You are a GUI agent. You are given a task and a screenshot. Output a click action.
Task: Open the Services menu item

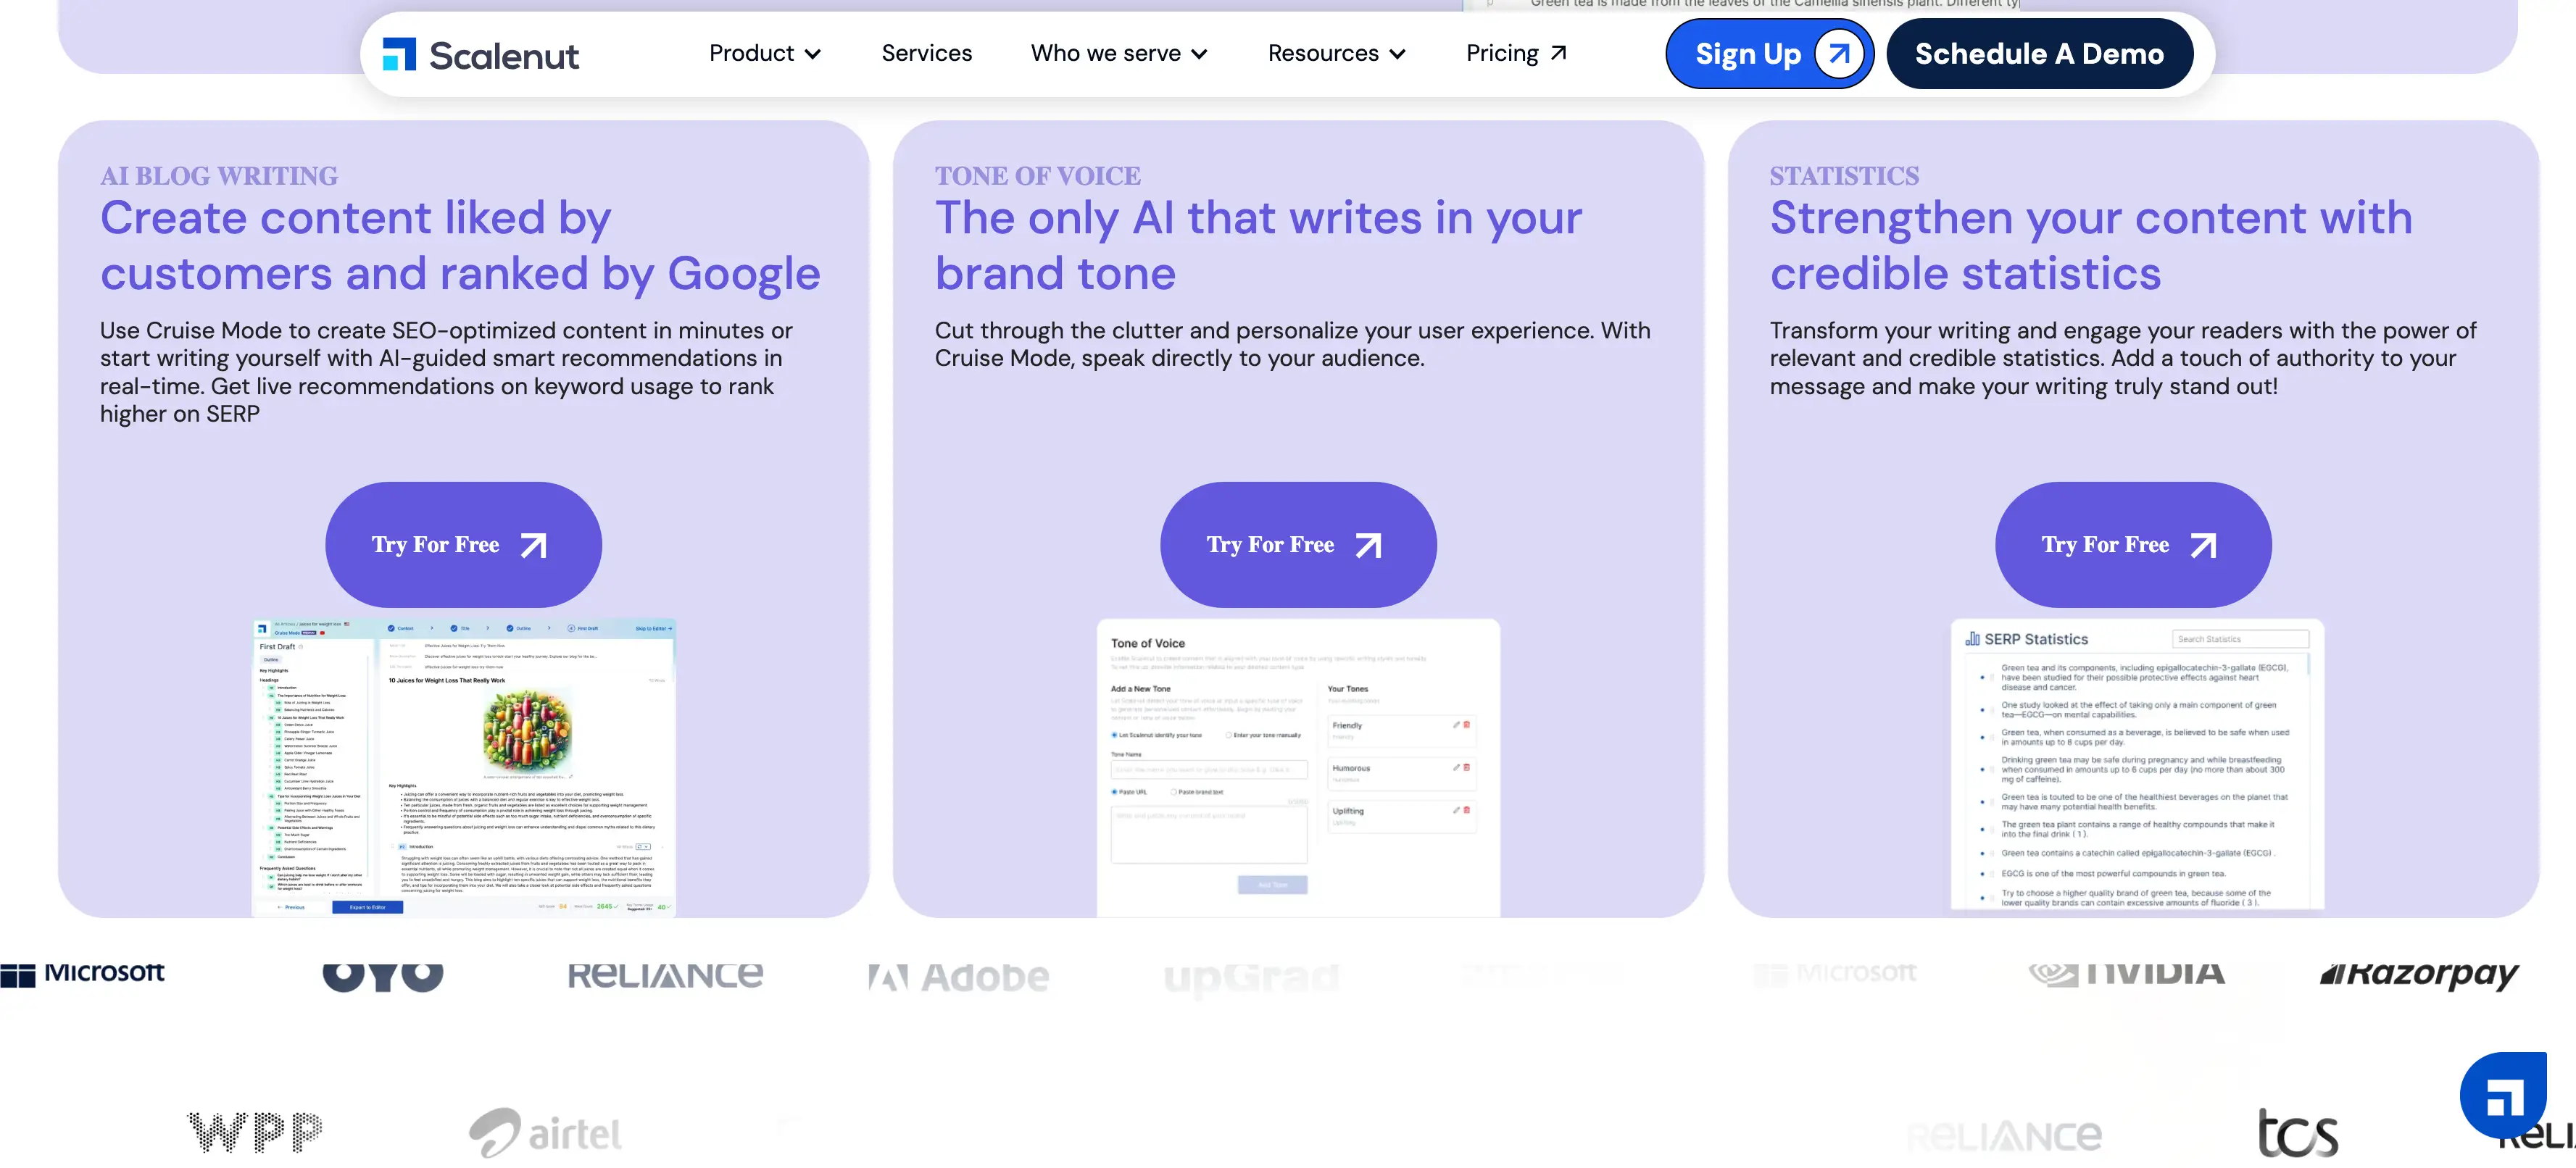point(926,53)
